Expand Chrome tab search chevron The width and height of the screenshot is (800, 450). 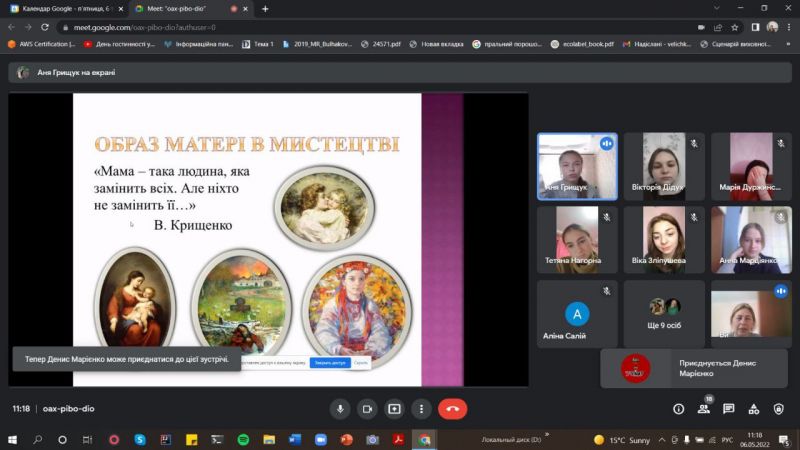(x=716, y=8)
